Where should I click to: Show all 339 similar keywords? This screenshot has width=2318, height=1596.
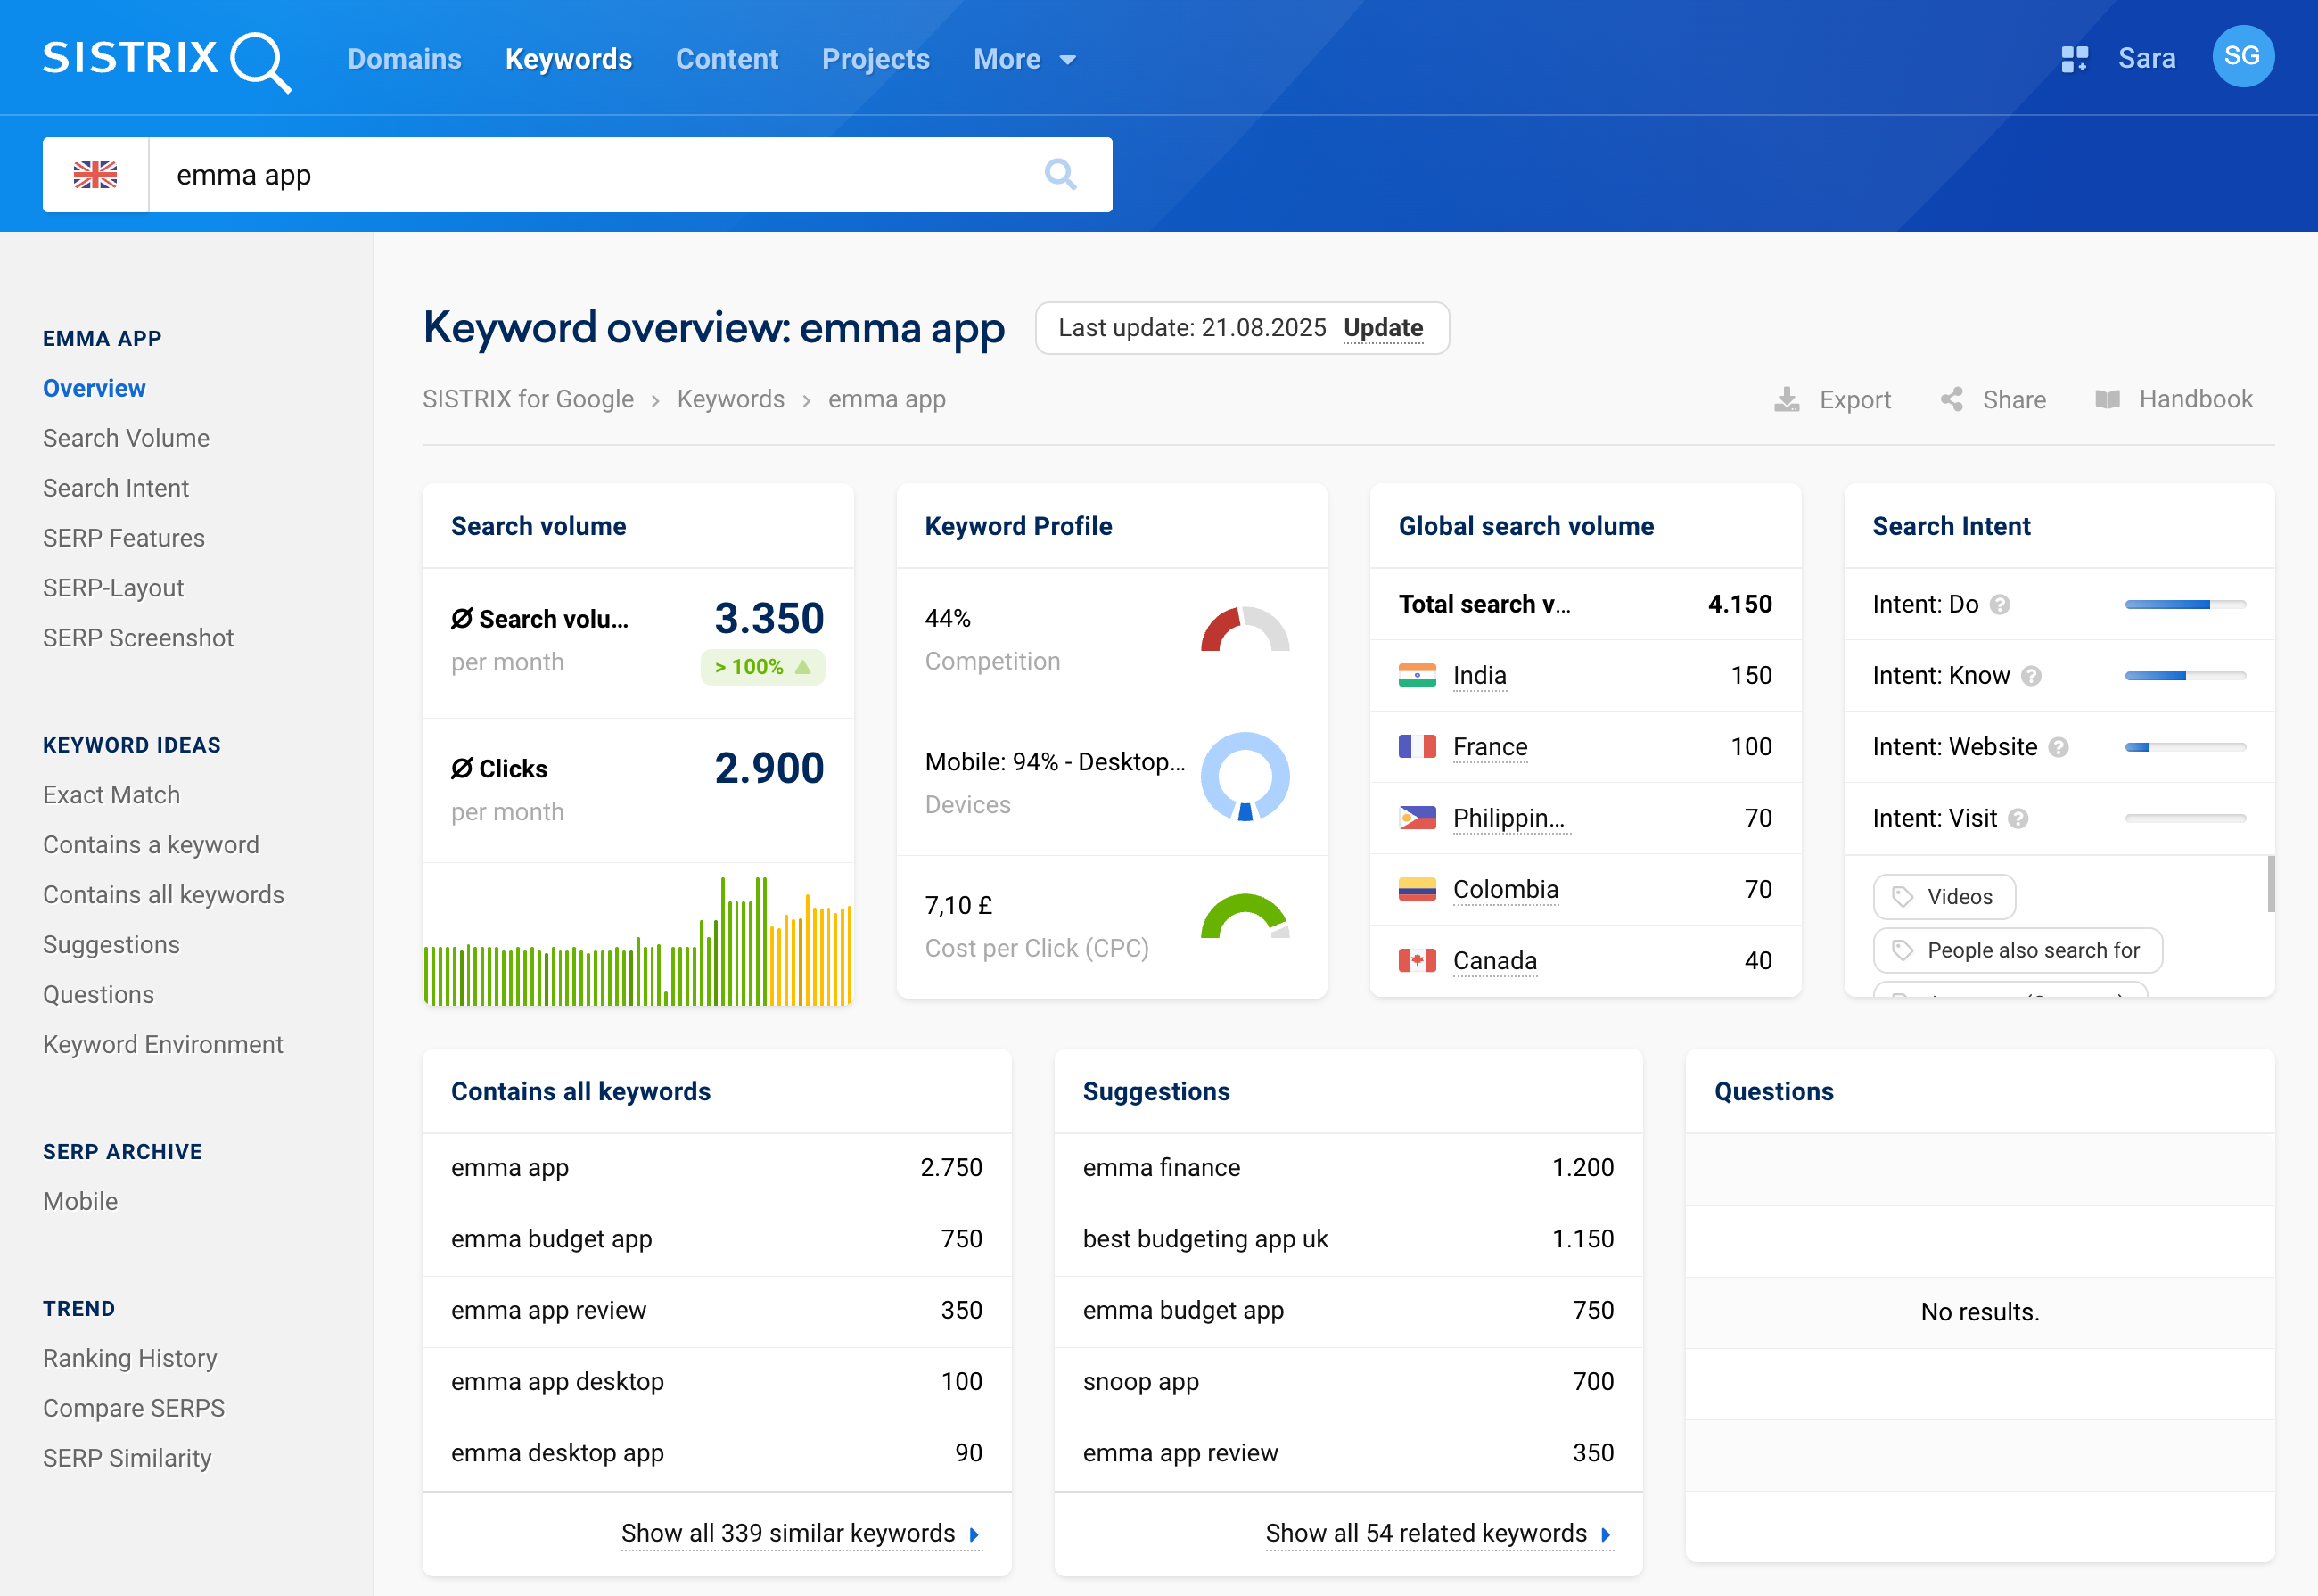[x=789, y=1533]
